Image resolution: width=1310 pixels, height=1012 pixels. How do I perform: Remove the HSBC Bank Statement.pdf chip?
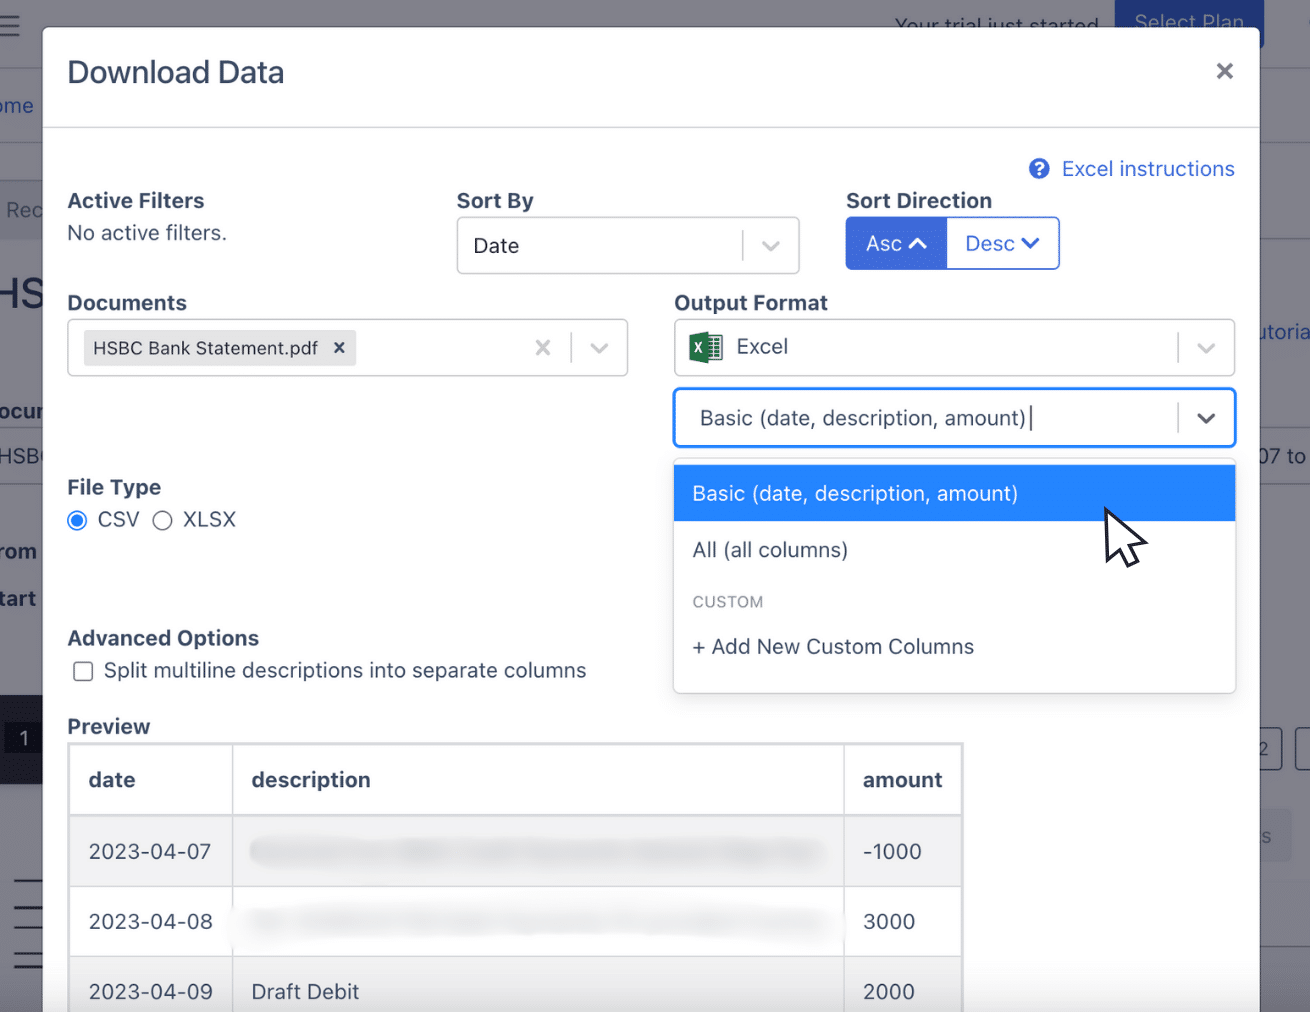(339, 348)
